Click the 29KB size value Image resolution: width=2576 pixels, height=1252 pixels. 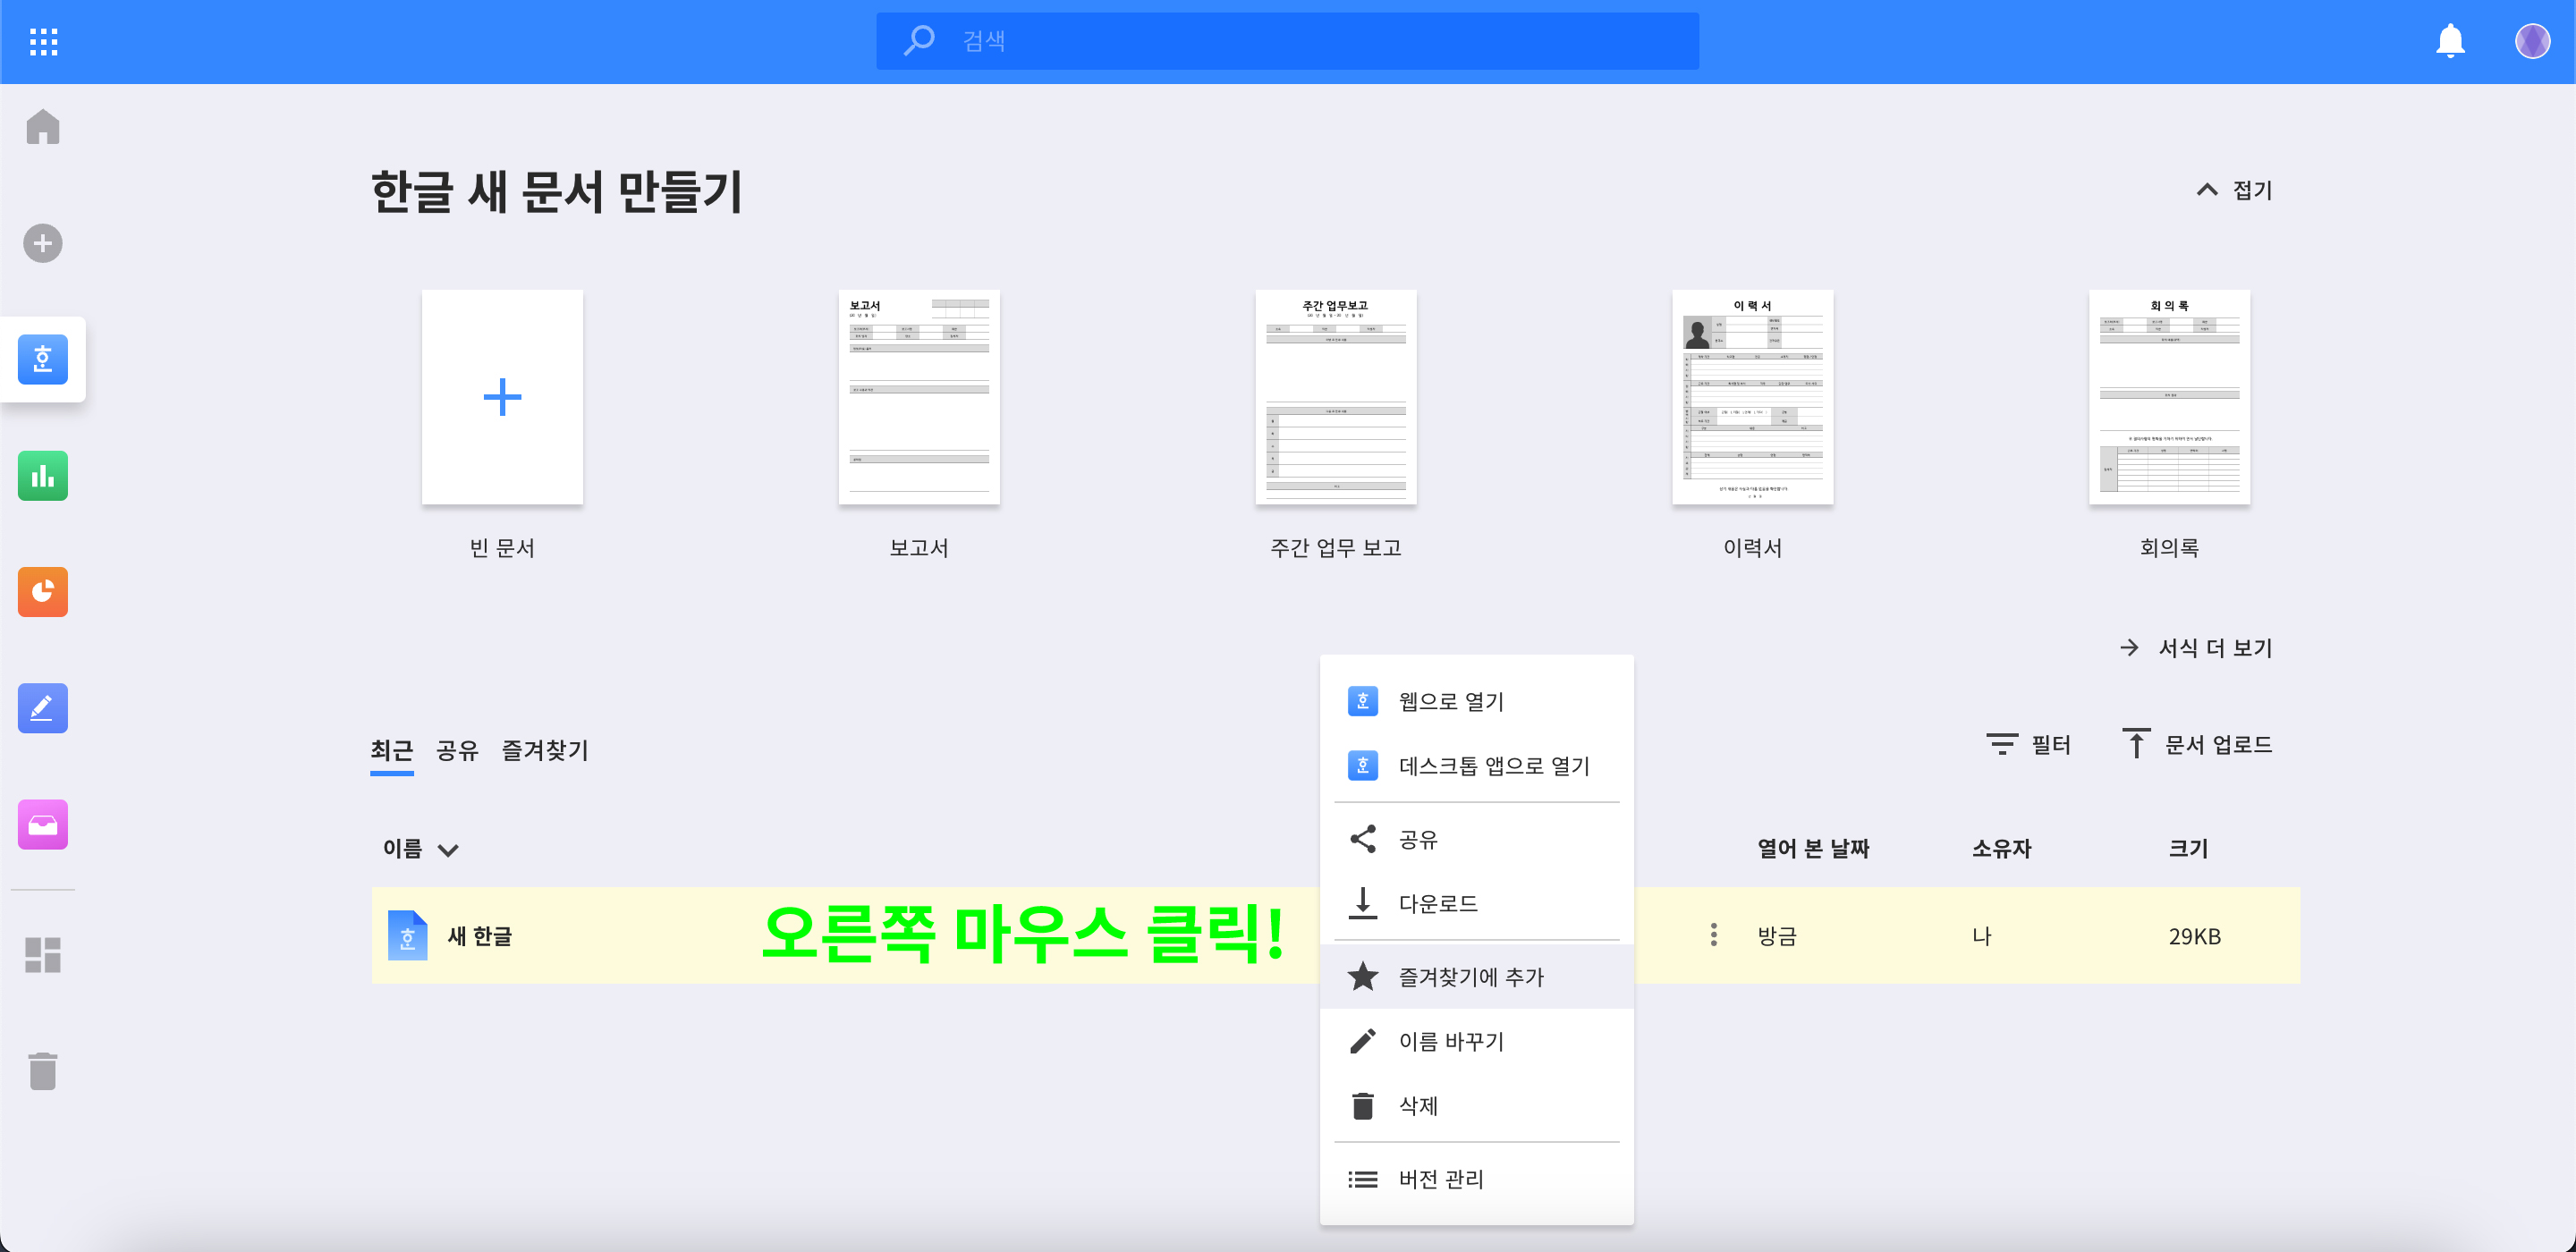(2194, 935)
